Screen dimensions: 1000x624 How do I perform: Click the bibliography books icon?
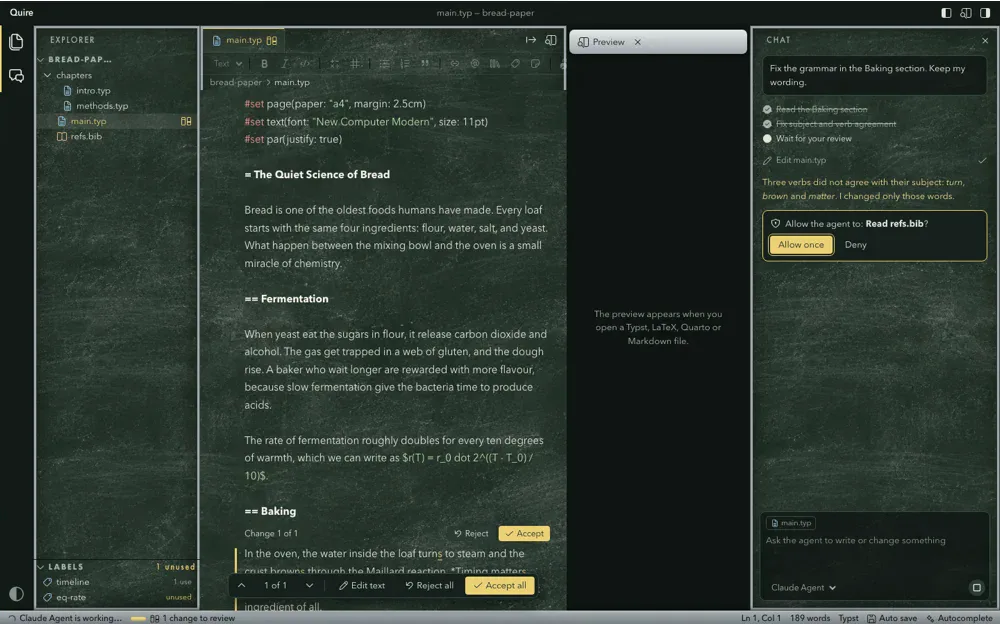pos(495,64)
